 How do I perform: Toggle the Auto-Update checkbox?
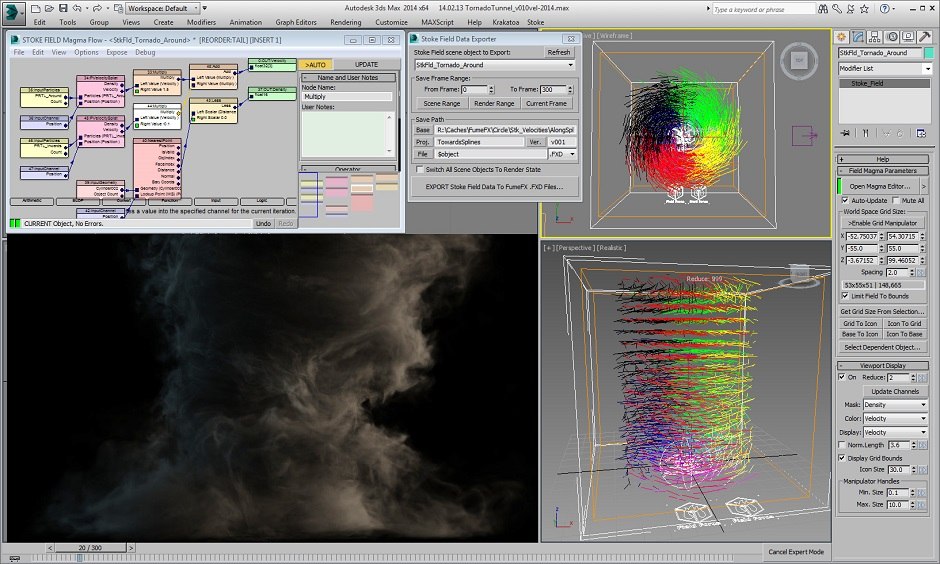(845, 200)
